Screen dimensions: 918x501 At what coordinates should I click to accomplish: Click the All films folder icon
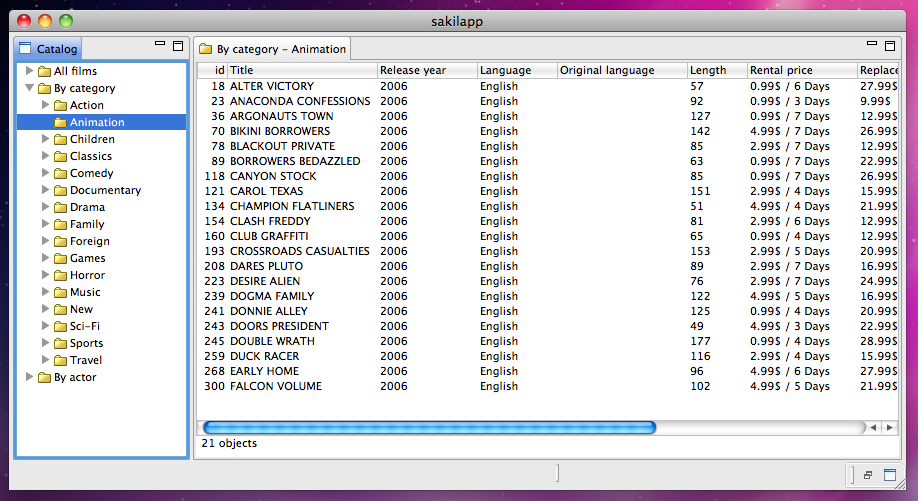tap(44, 71)
